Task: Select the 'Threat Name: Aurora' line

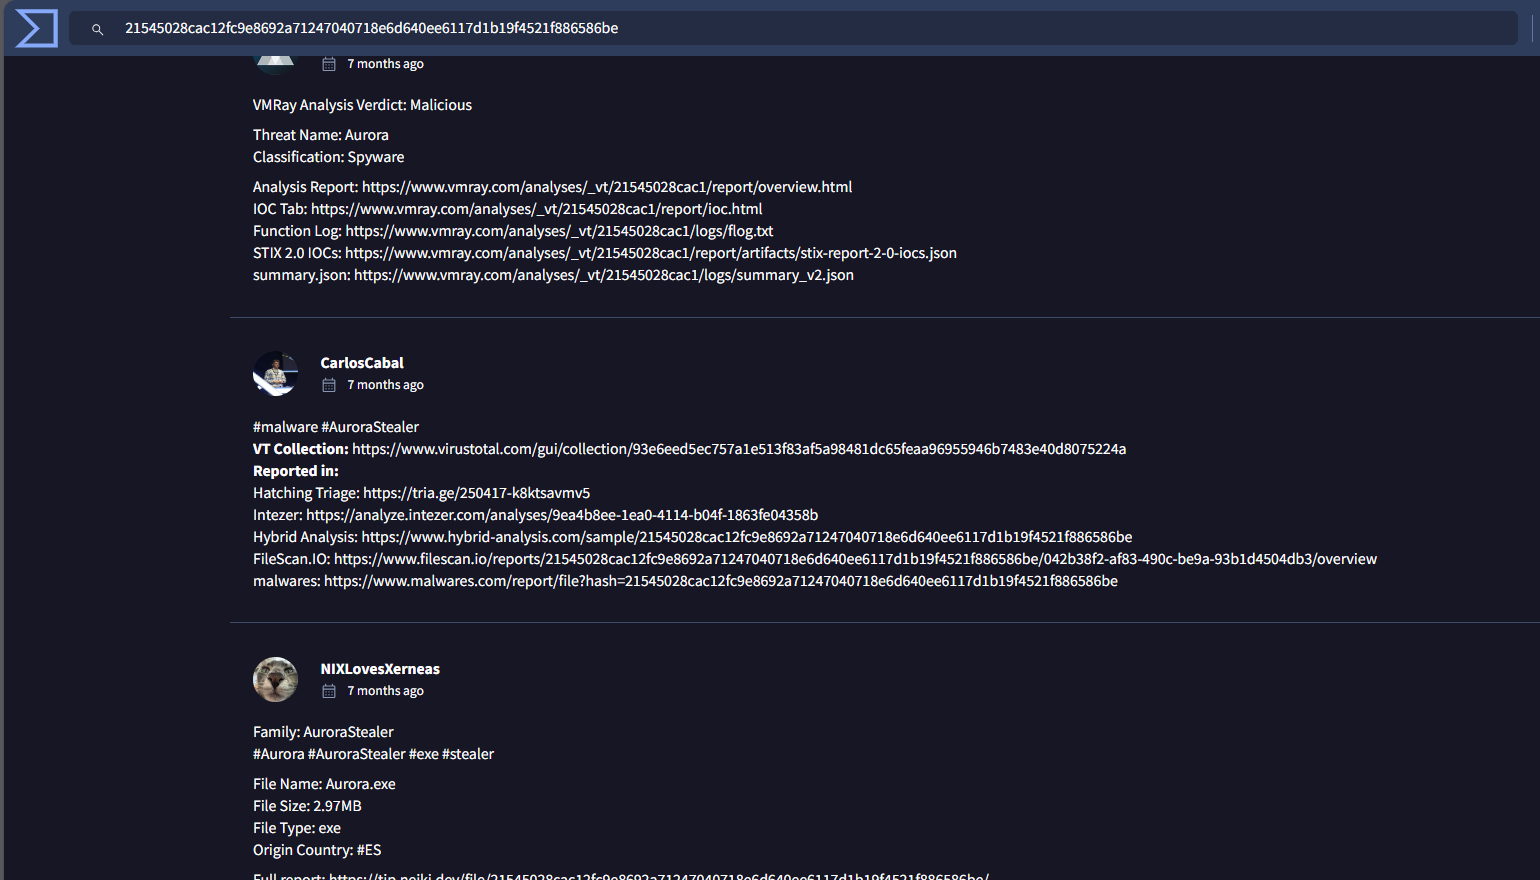Action: pos(321,135)
